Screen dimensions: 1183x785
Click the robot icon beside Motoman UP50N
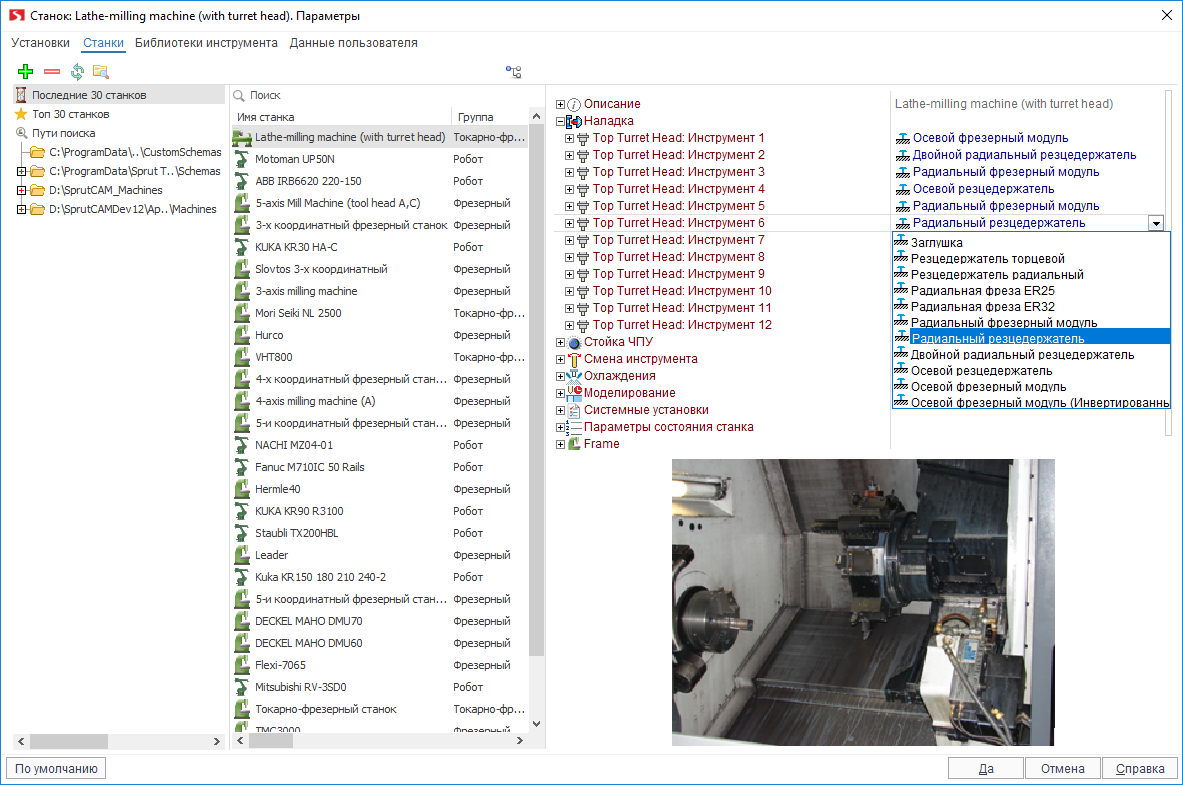[241, 159]
